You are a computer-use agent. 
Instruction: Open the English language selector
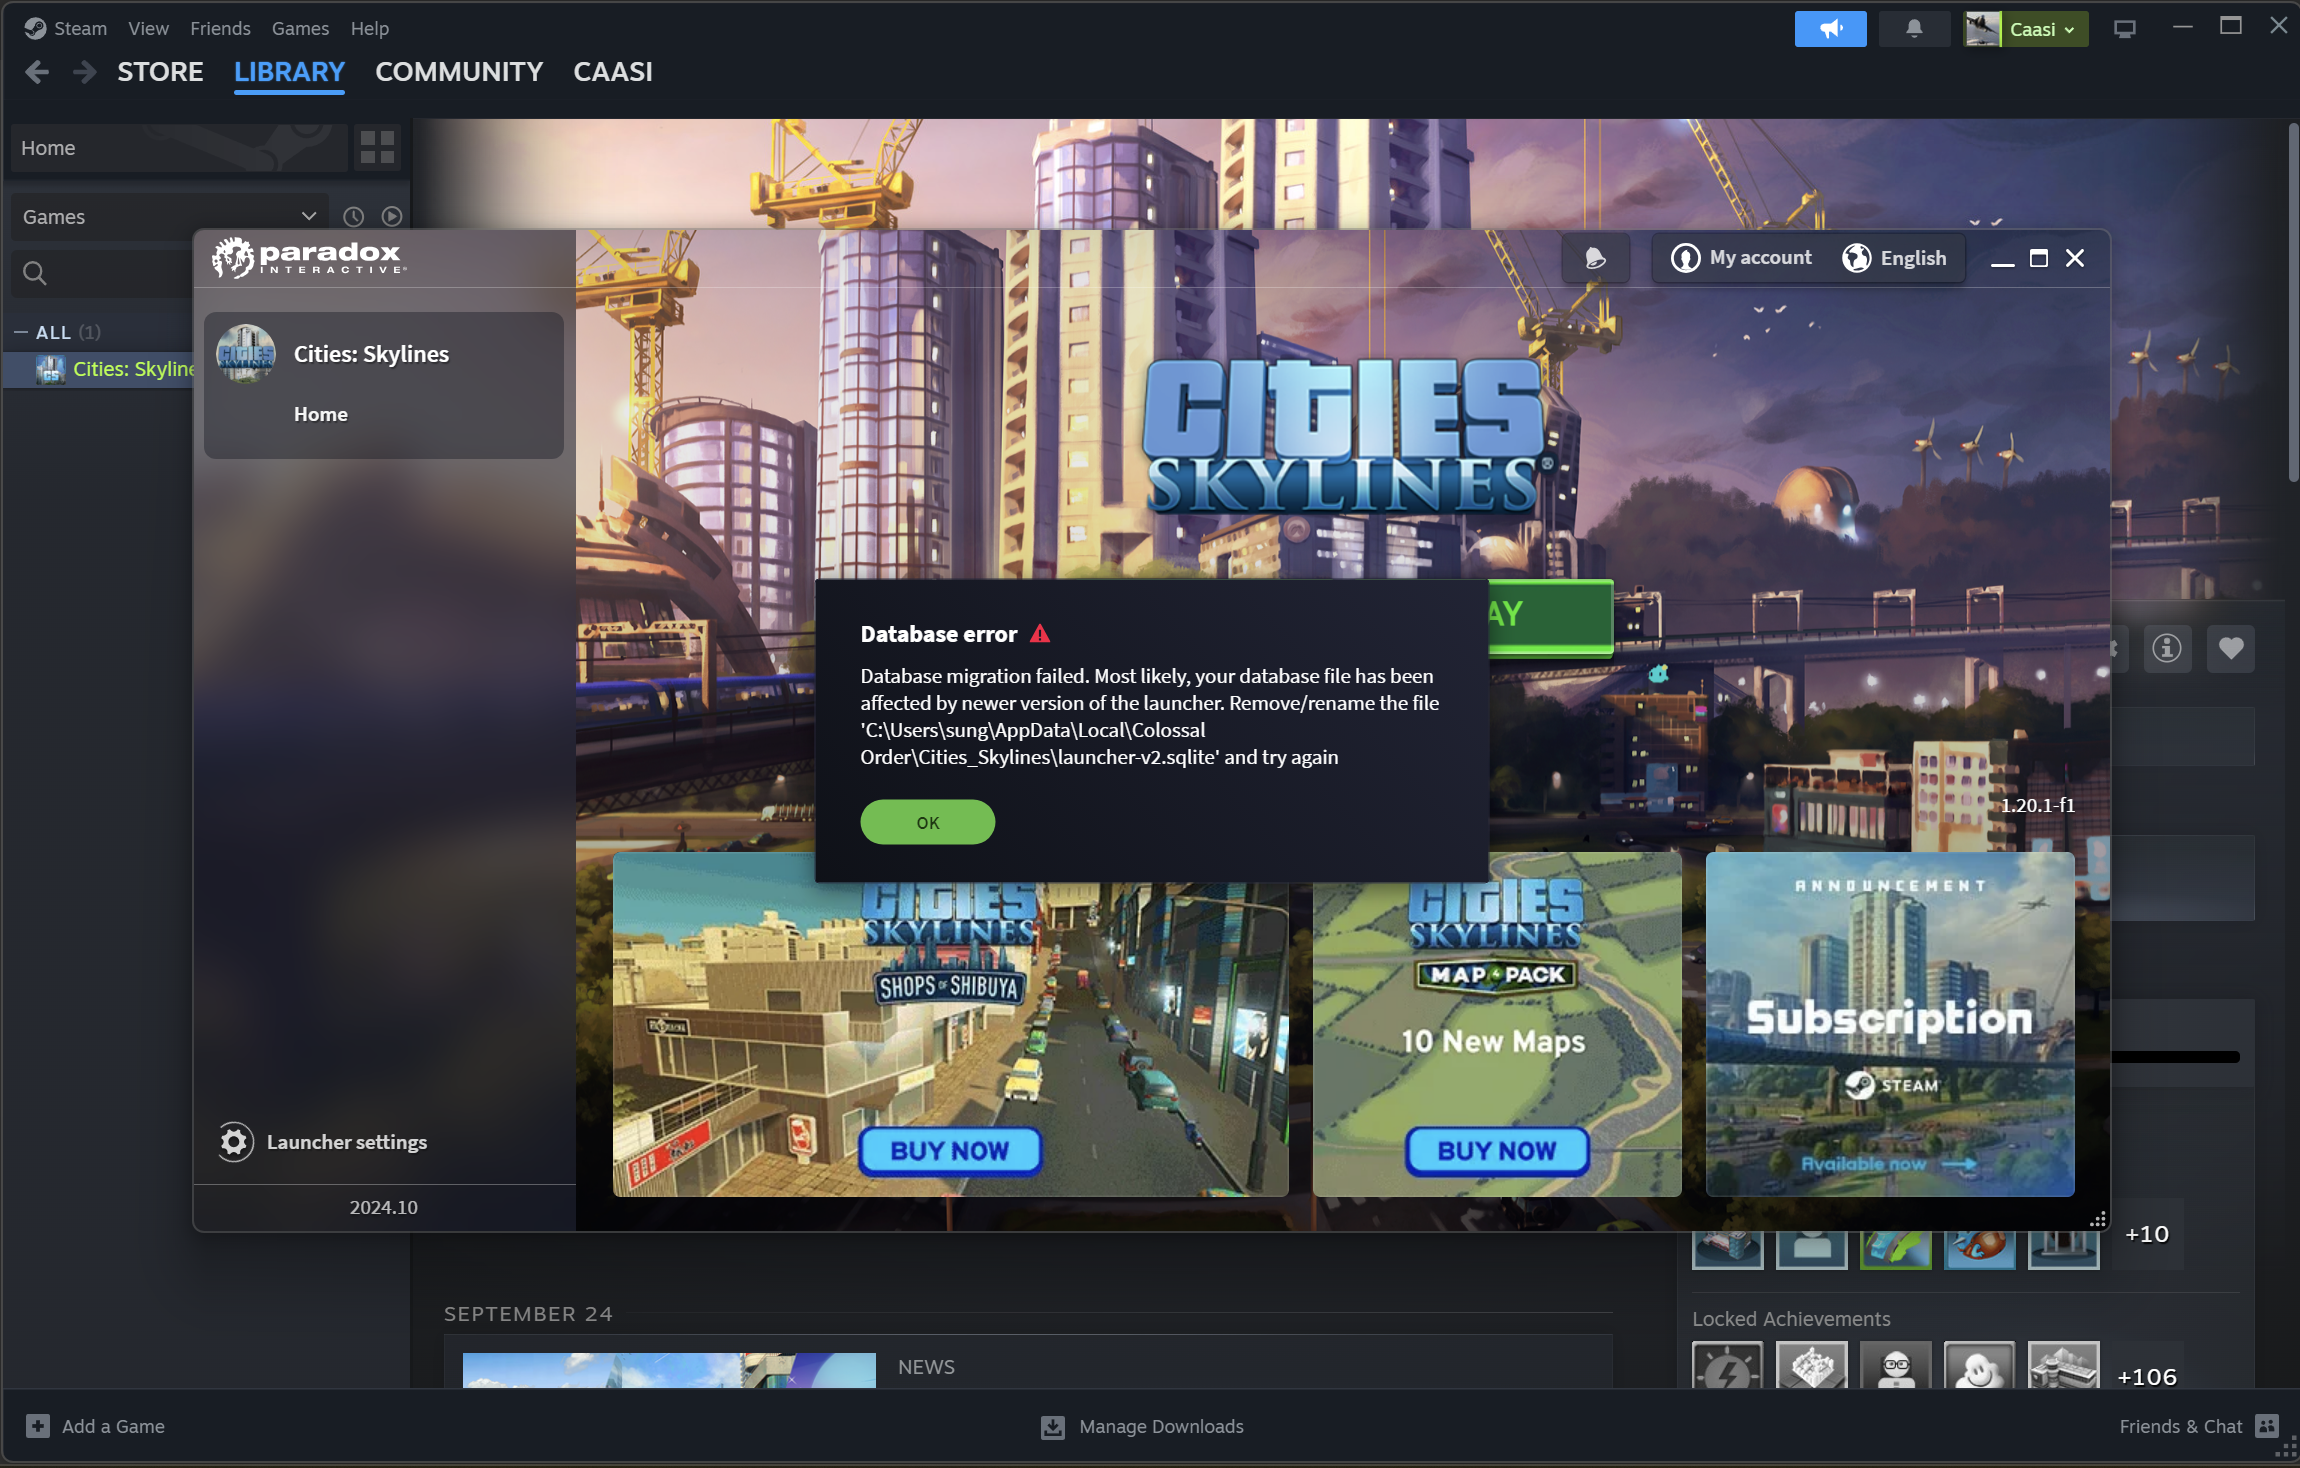coord(1895,258)
